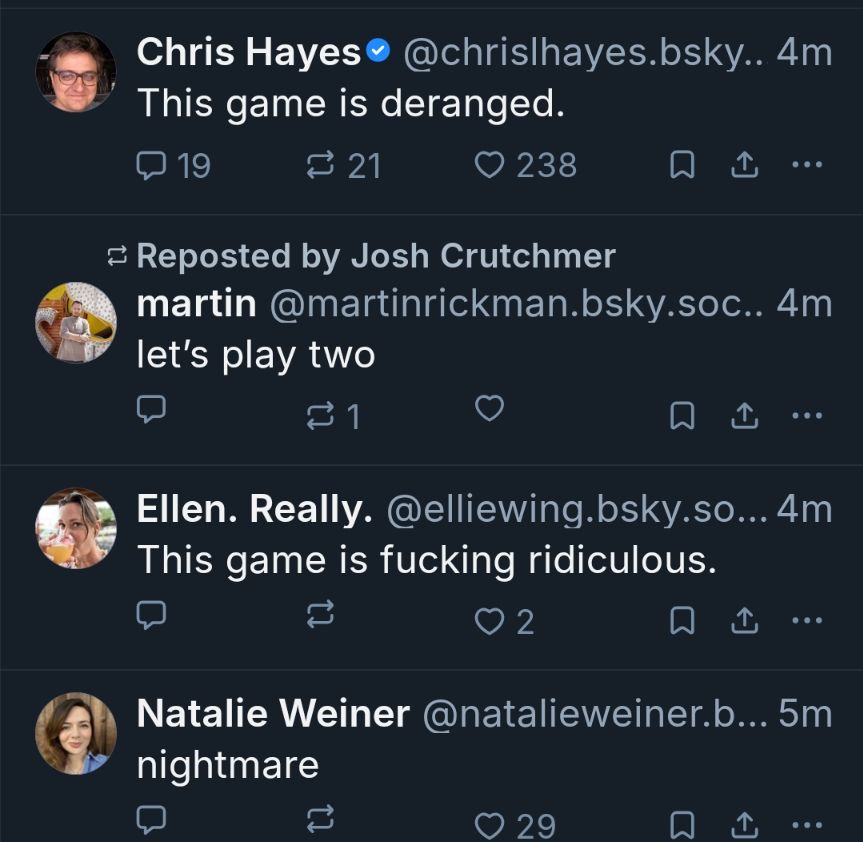Image resolution: width=863 pixels, height=842 pixels.
Task: View Natalie Weiner's avatar photo
Action: point(76,733)
